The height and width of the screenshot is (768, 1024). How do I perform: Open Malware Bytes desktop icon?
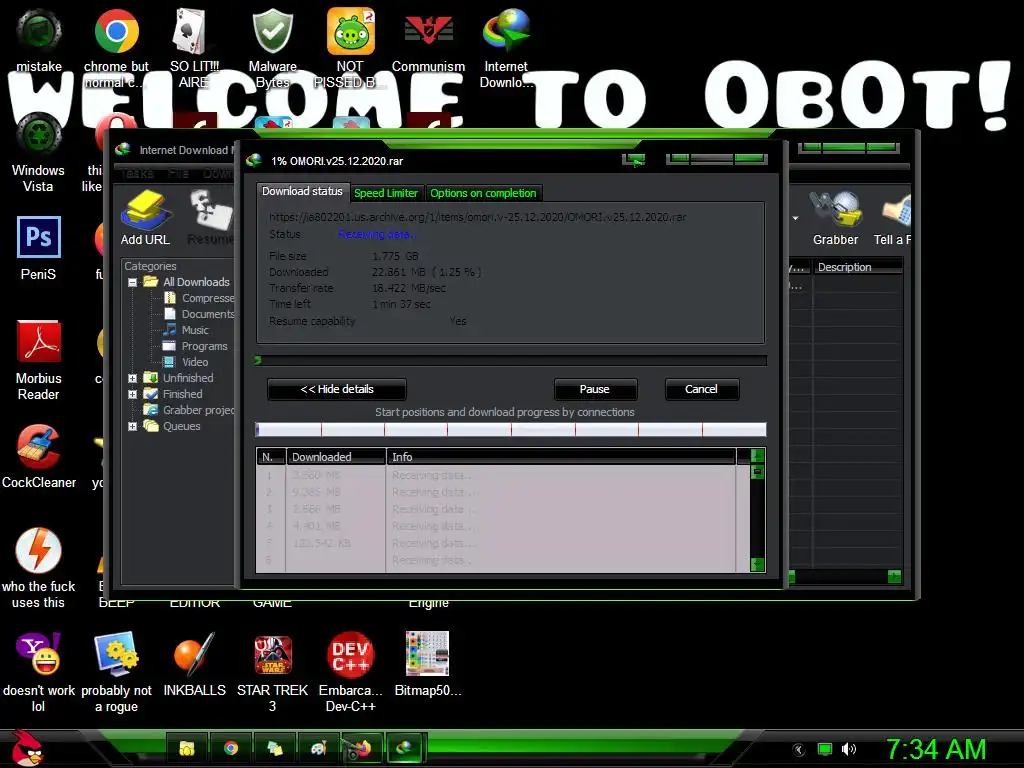pyautogui.click(x=272, y=48)
